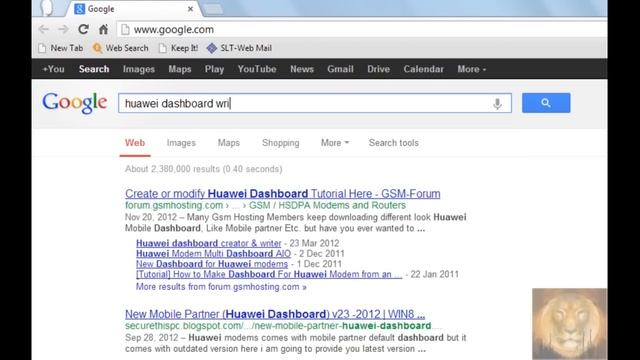Open the SLT-Web Mail bookmark
640x360 pixels.
tap(239, 48)
